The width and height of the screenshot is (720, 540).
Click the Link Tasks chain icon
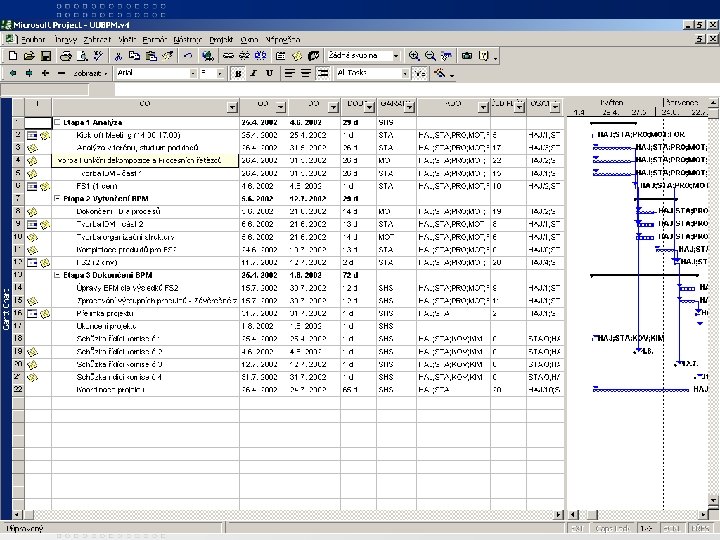229,56
